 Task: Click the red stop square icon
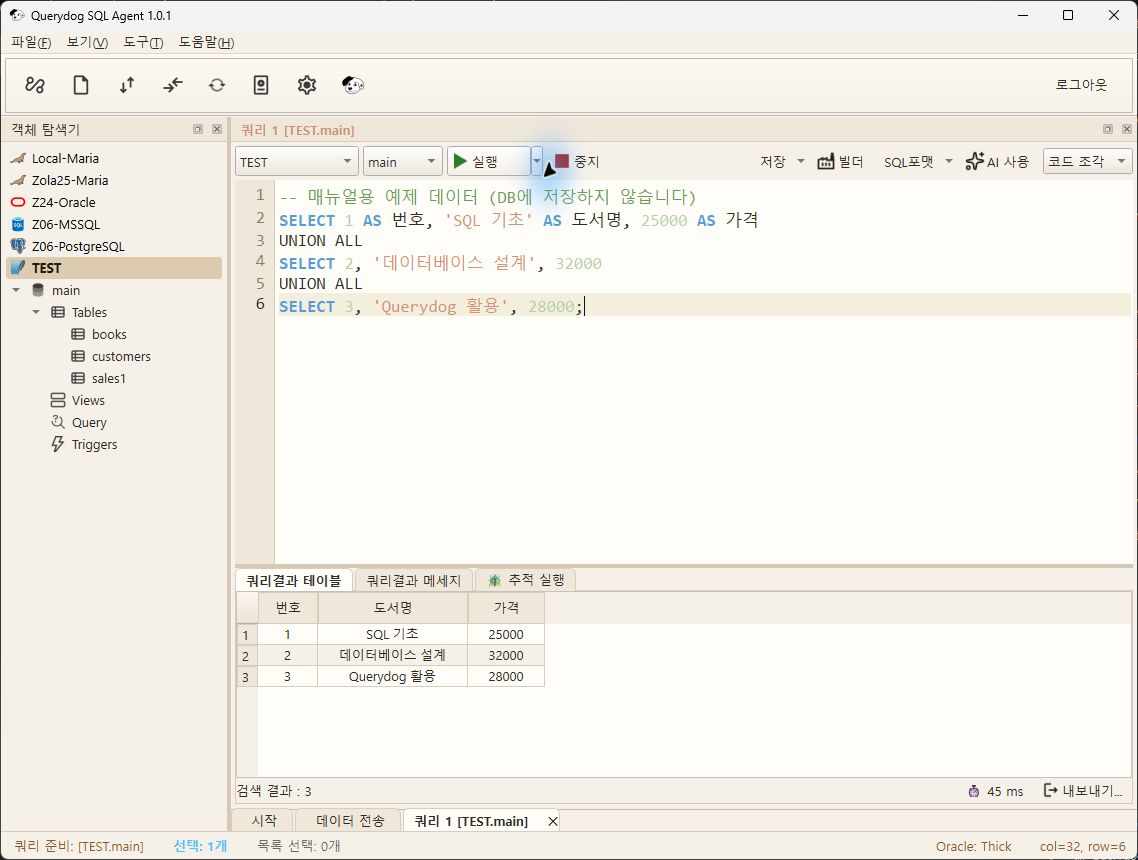(562, 161)
